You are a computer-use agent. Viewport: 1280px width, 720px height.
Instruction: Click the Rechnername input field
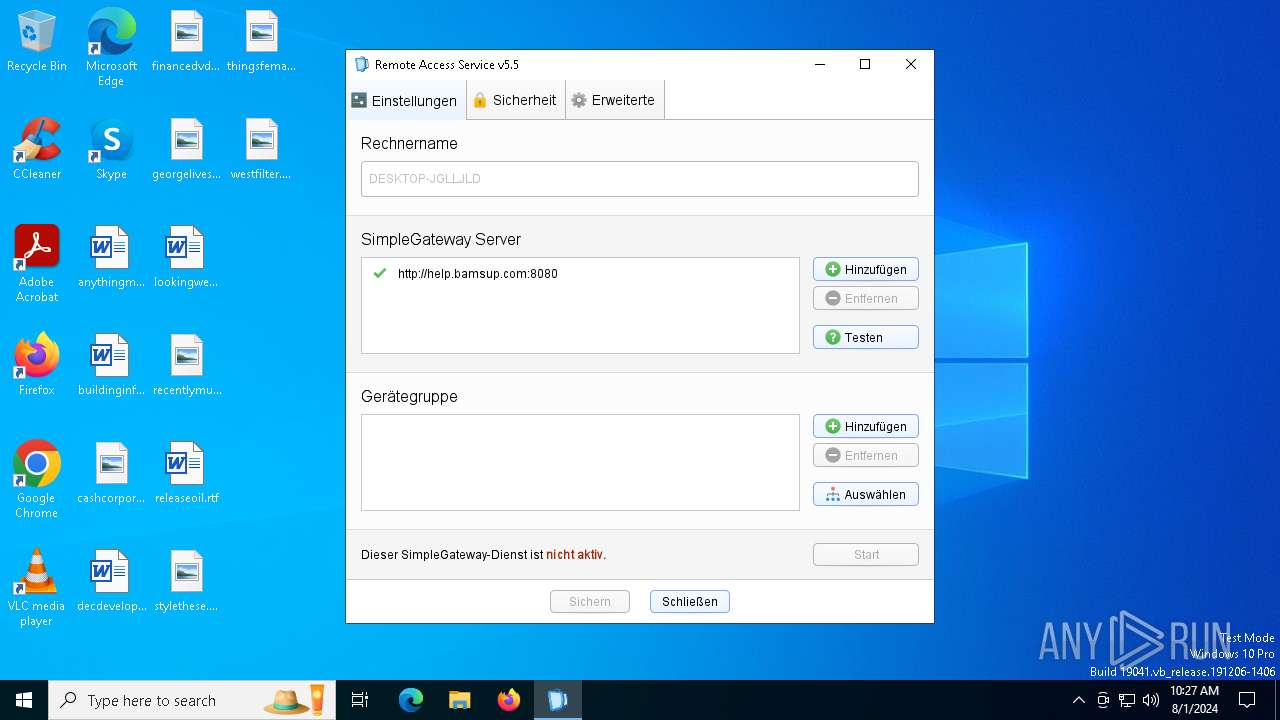click(639, 179)
